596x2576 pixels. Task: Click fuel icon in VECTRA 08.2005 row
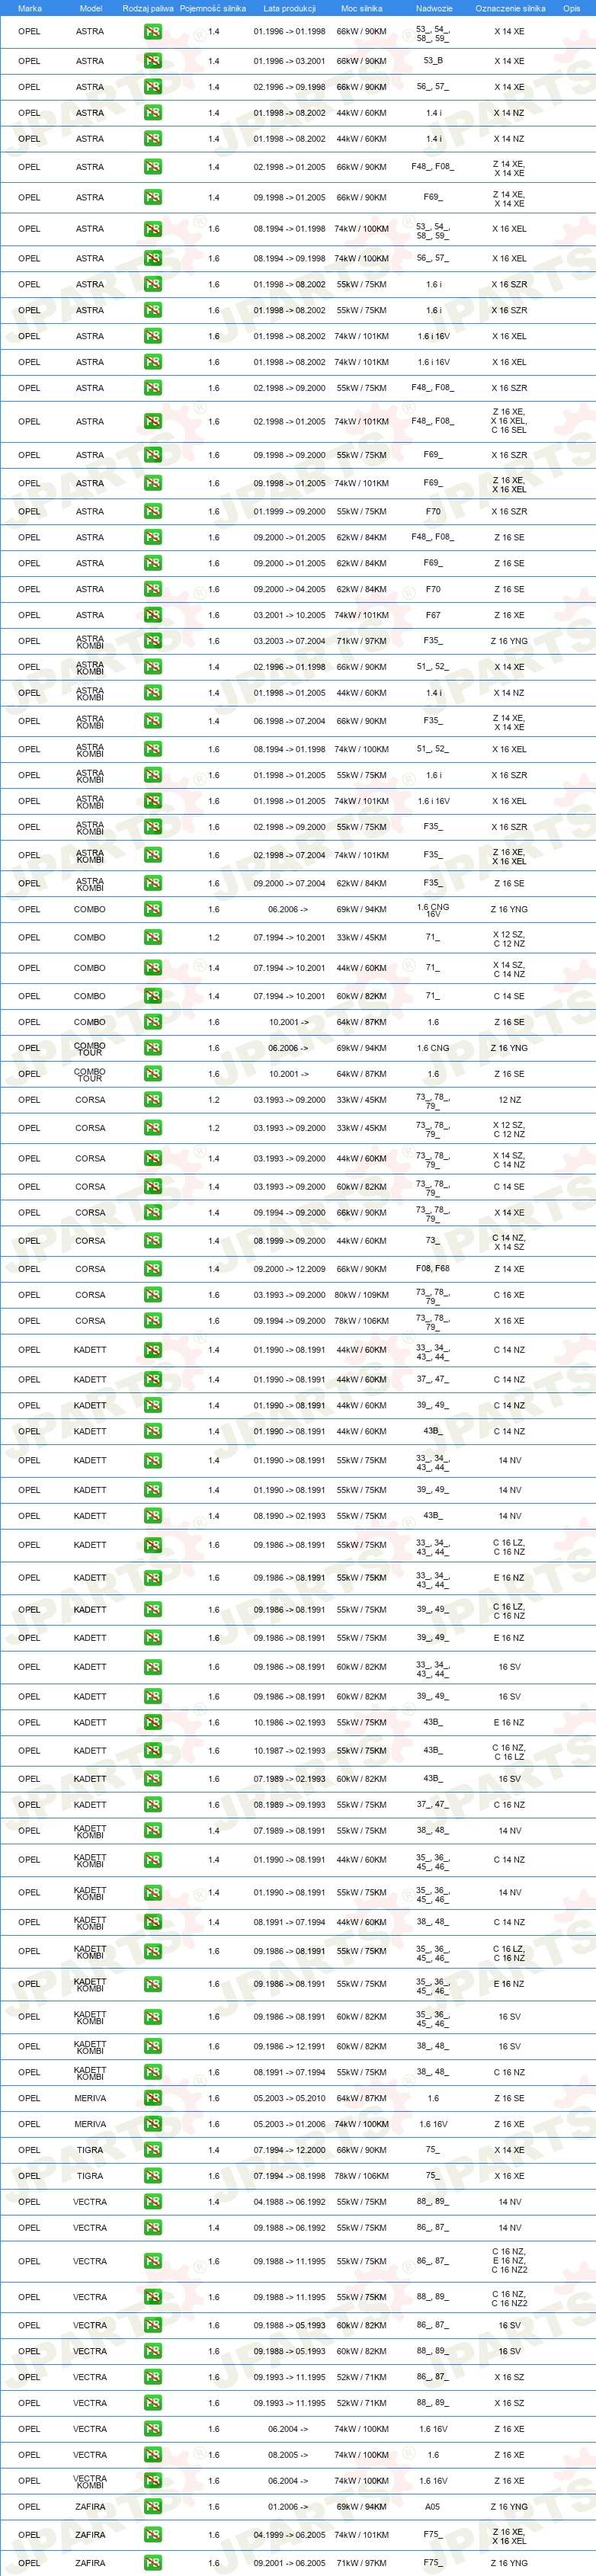point(153,2455)
